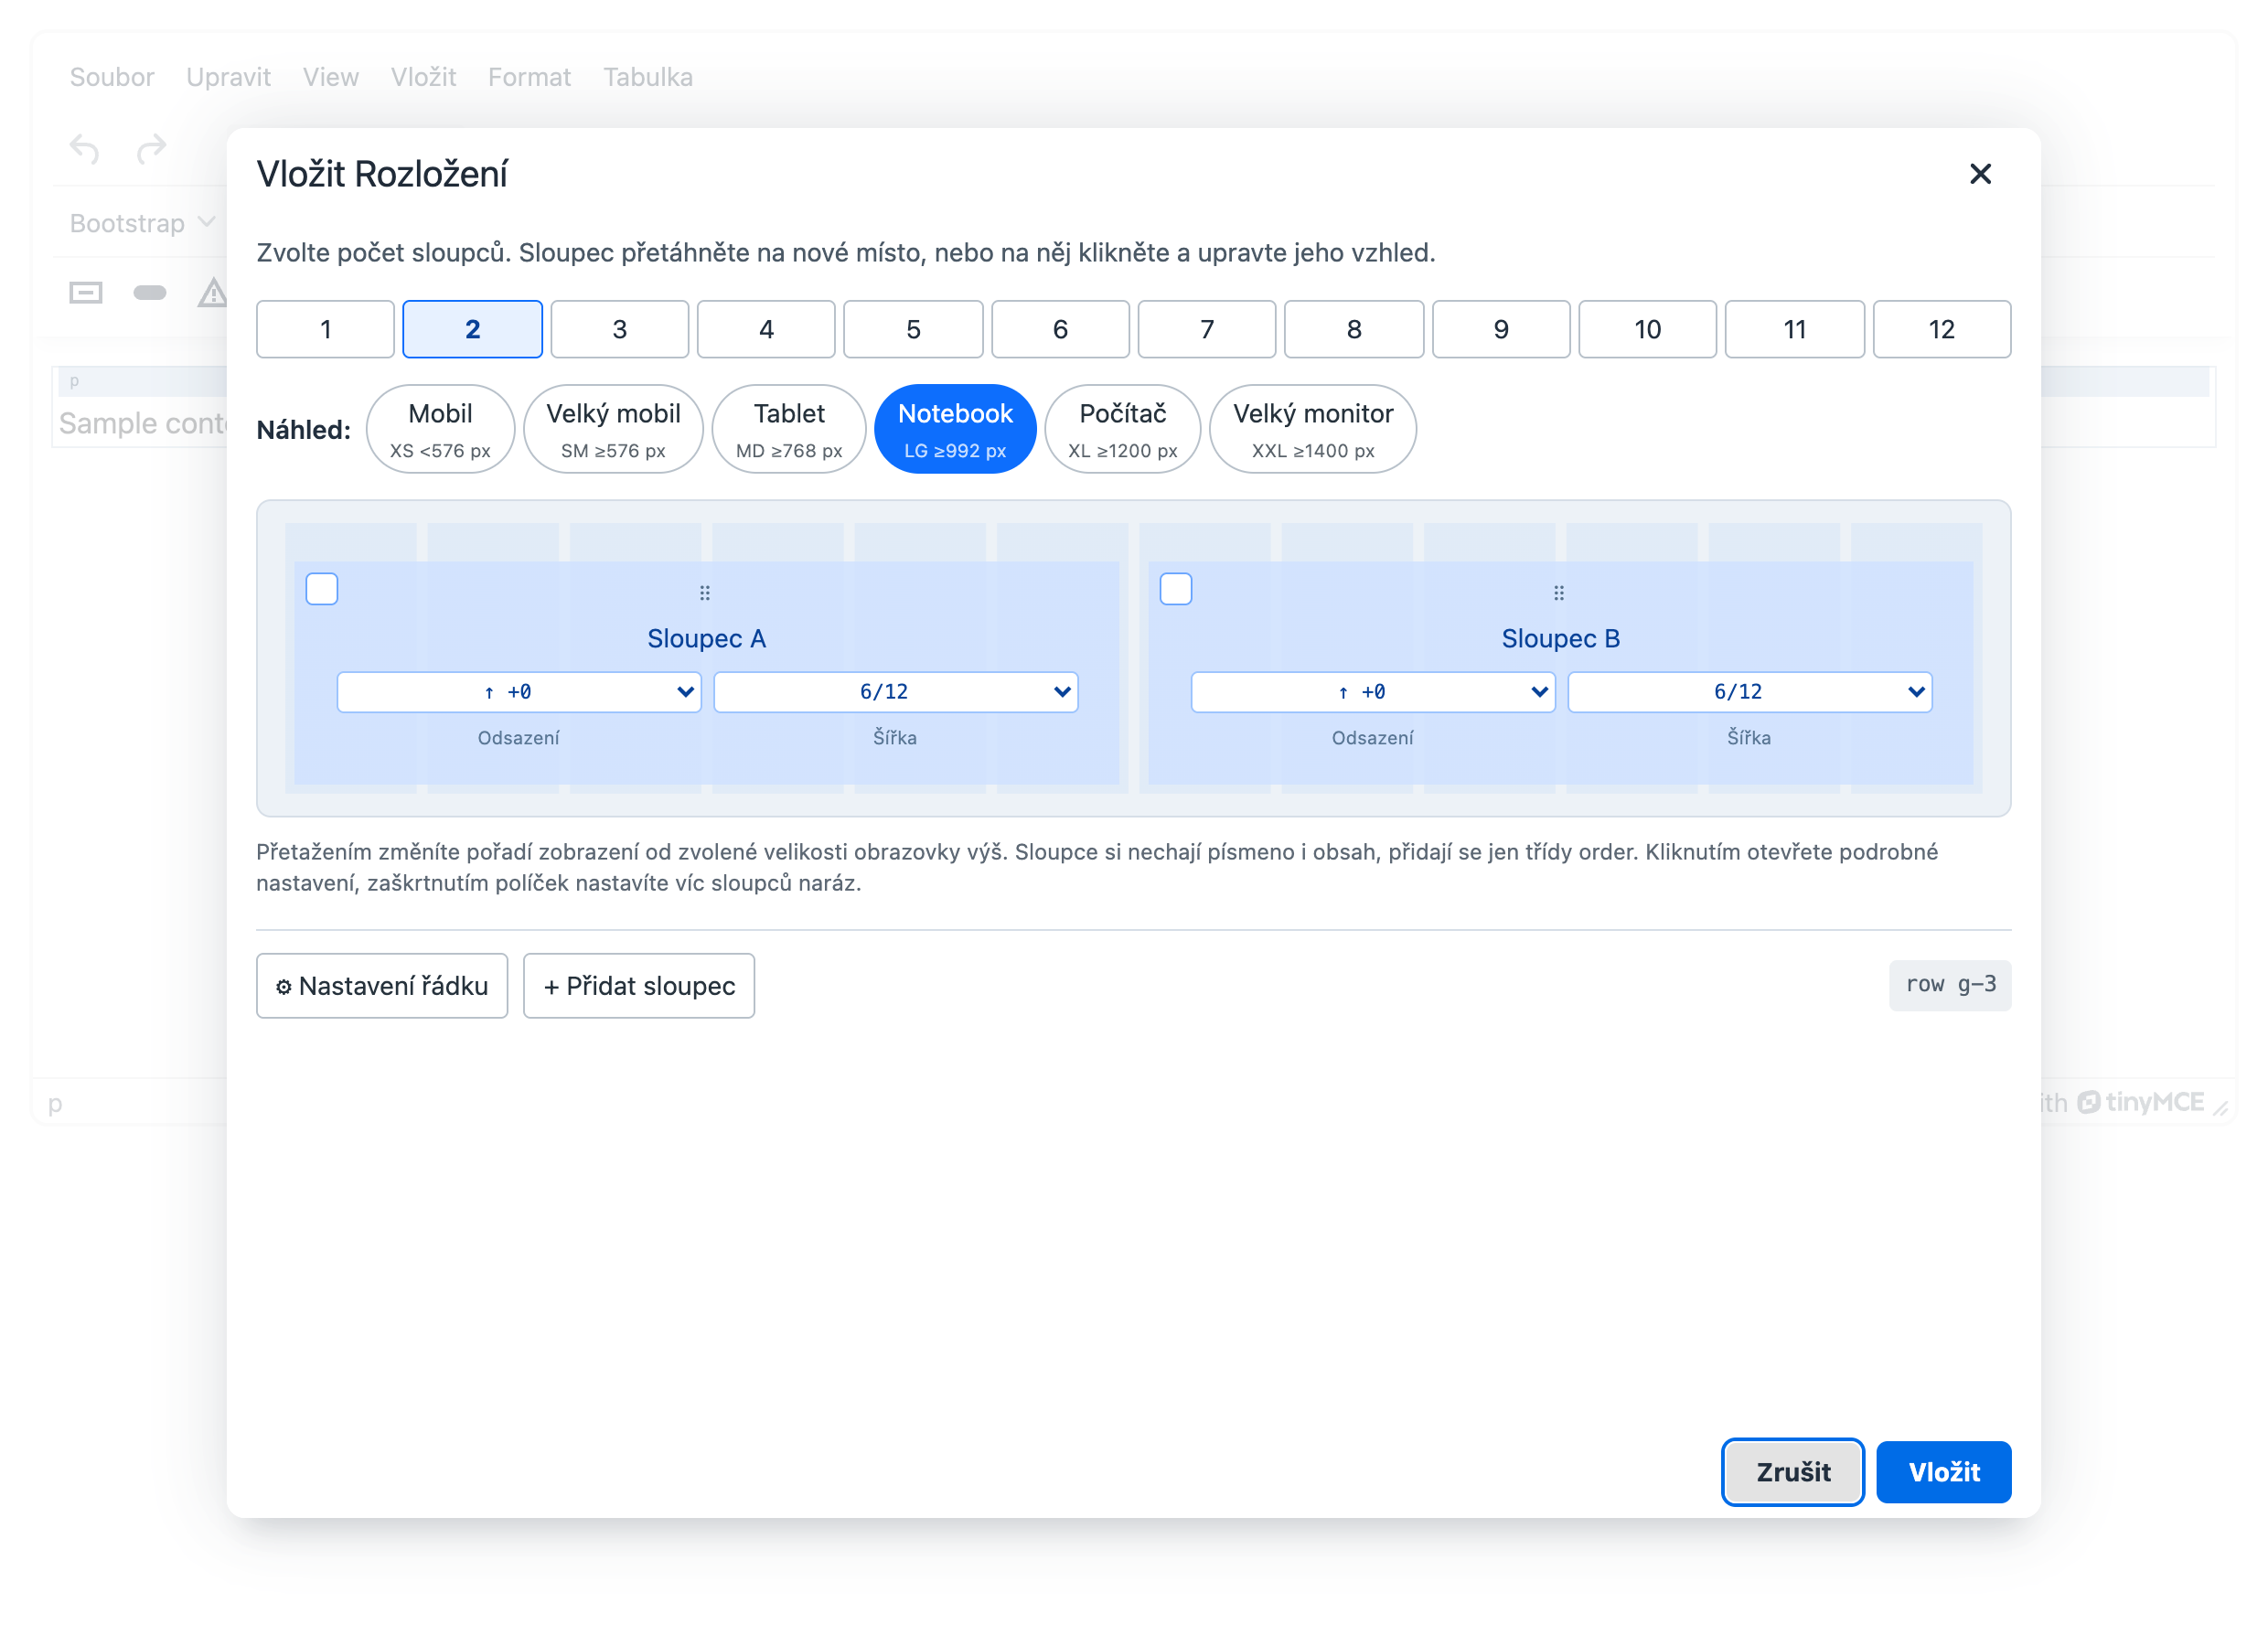Click the drag handle of Sloupec A

[705, 593]
